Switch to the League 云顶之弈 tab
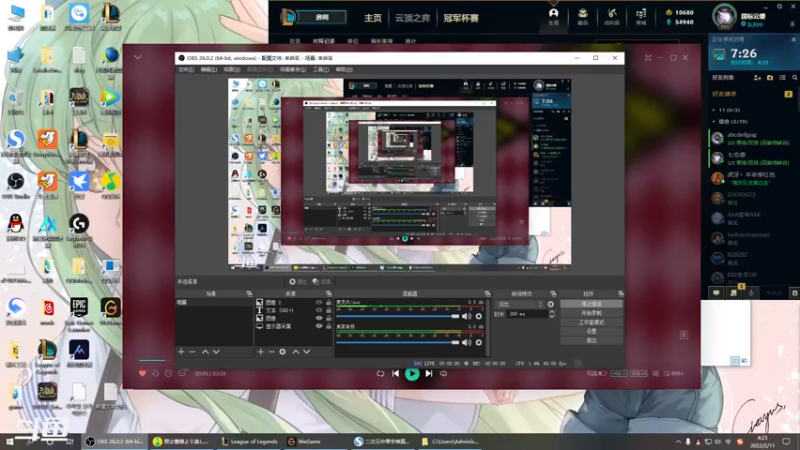 pyautogui.click(x=412, y=18)
